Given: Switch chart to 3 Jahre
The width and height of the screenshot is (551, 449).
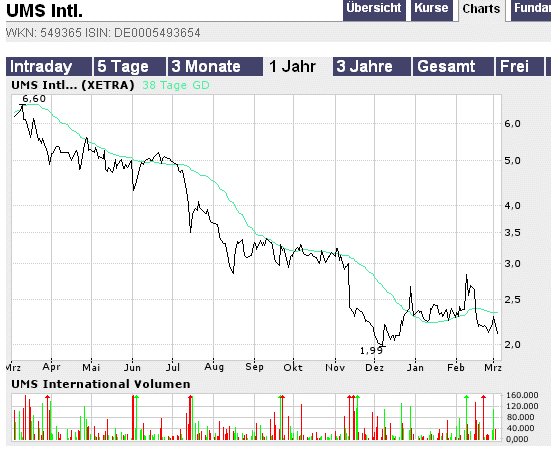Looking at the screenshot, I should (x=372, y=66).
